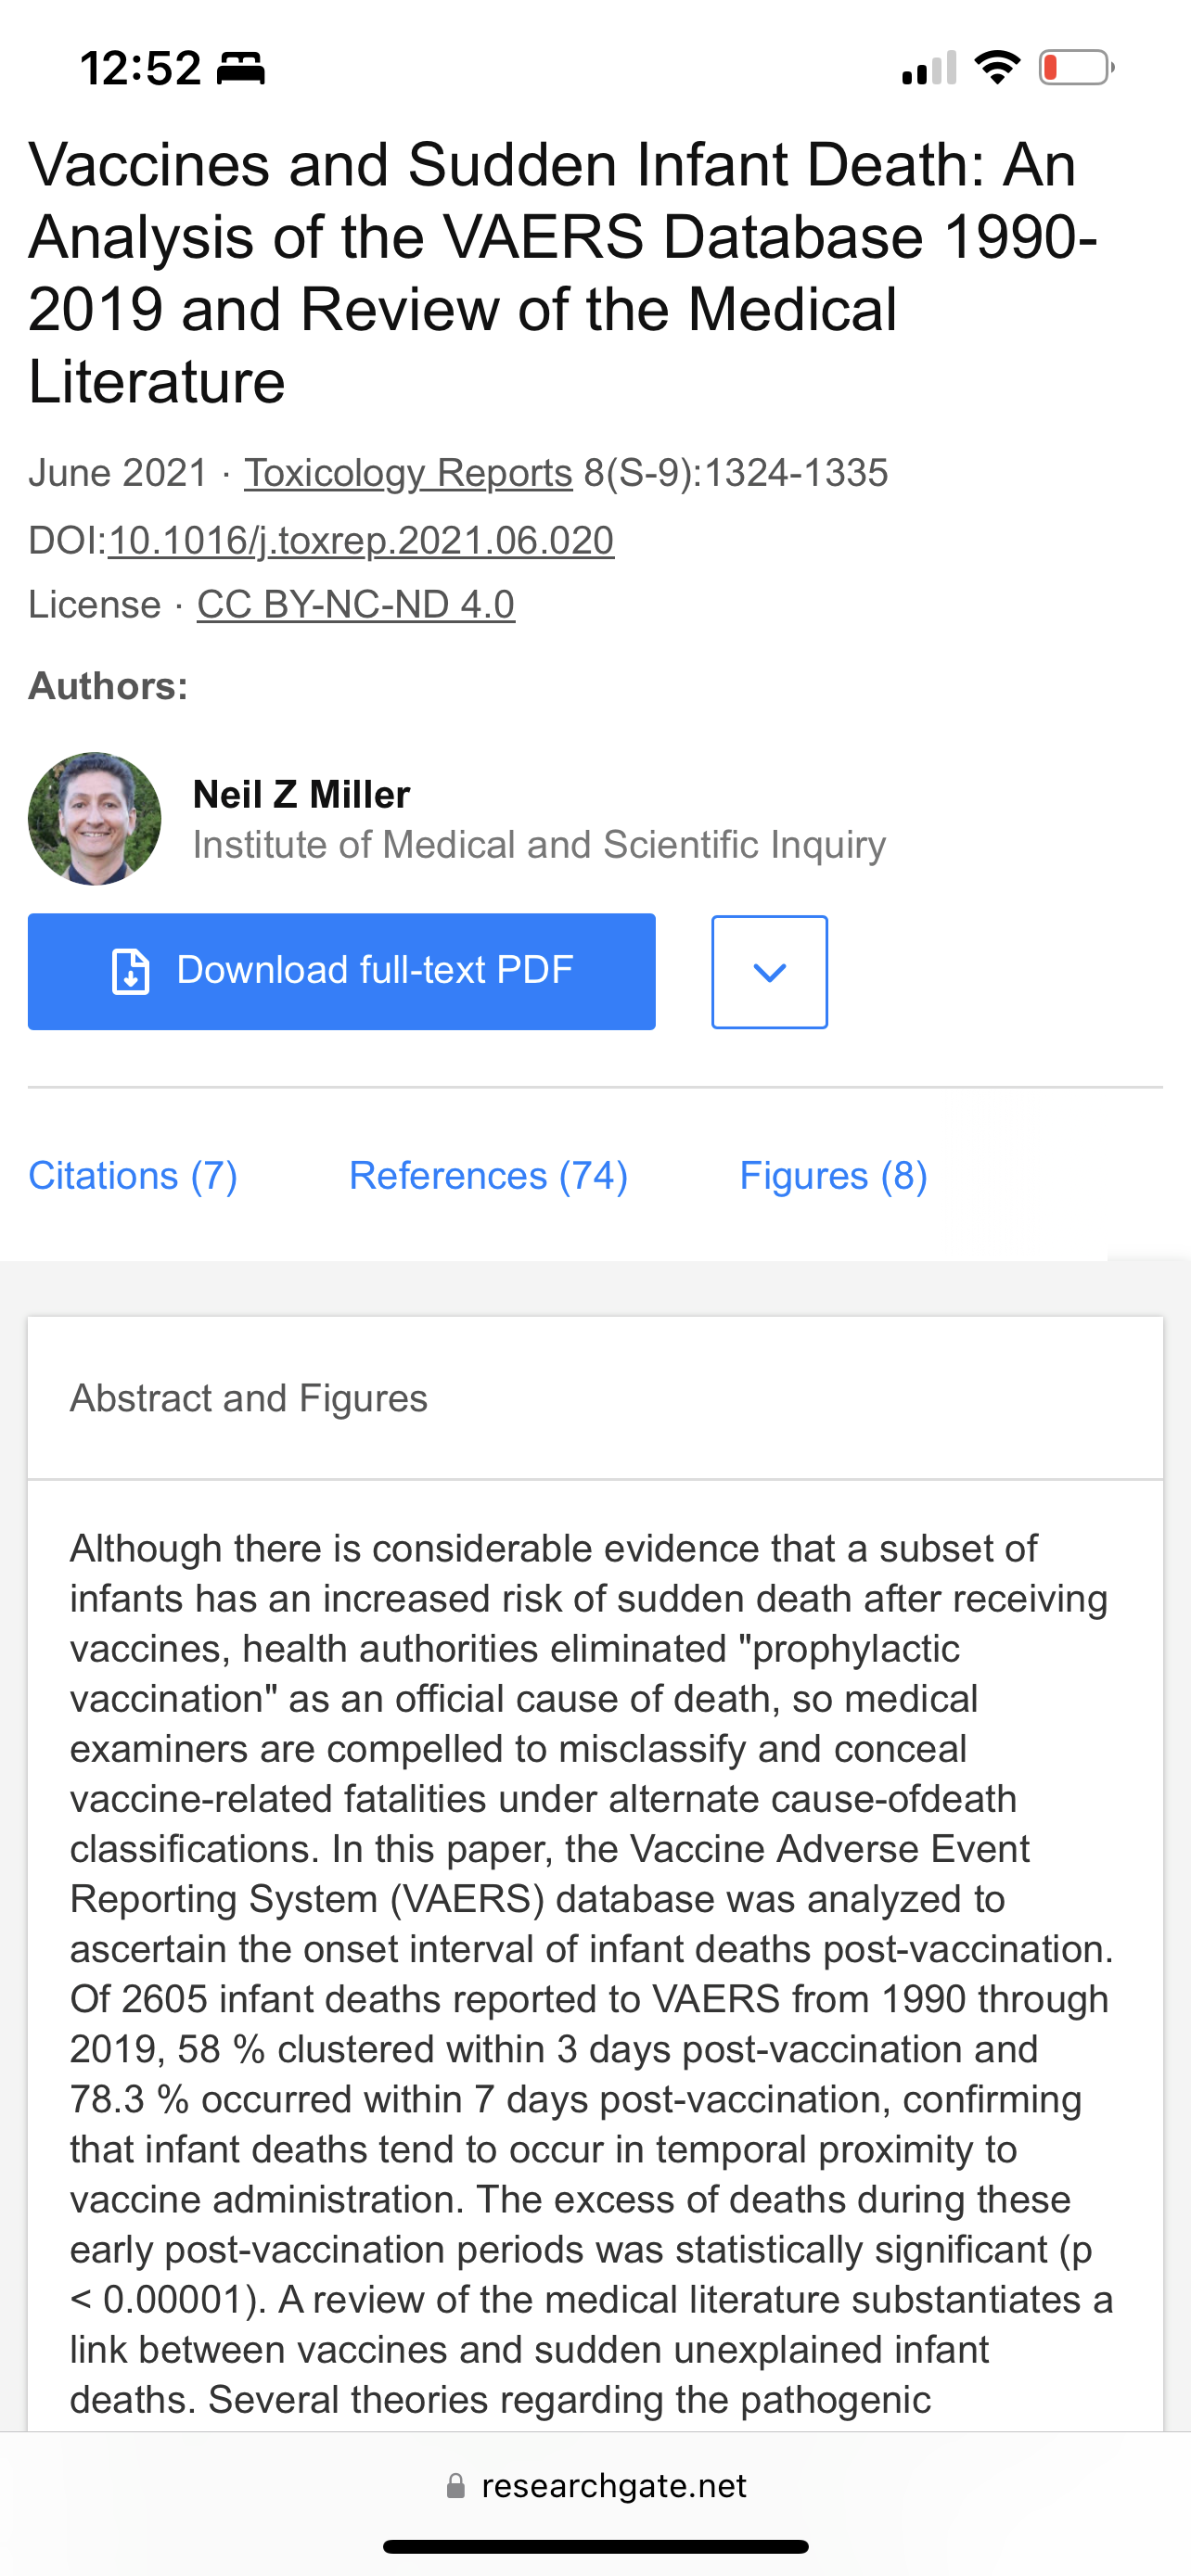
Task: Switch to the References (74) tab
Action: 488,1175
